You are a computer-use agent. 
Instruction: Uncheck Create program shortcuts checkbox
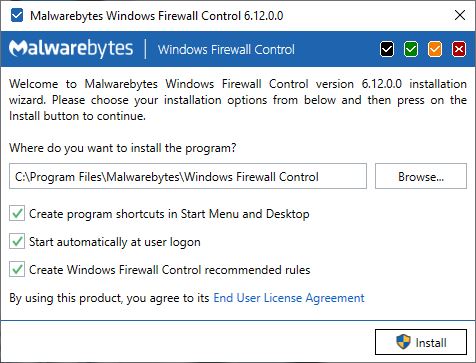pos(17,213)
